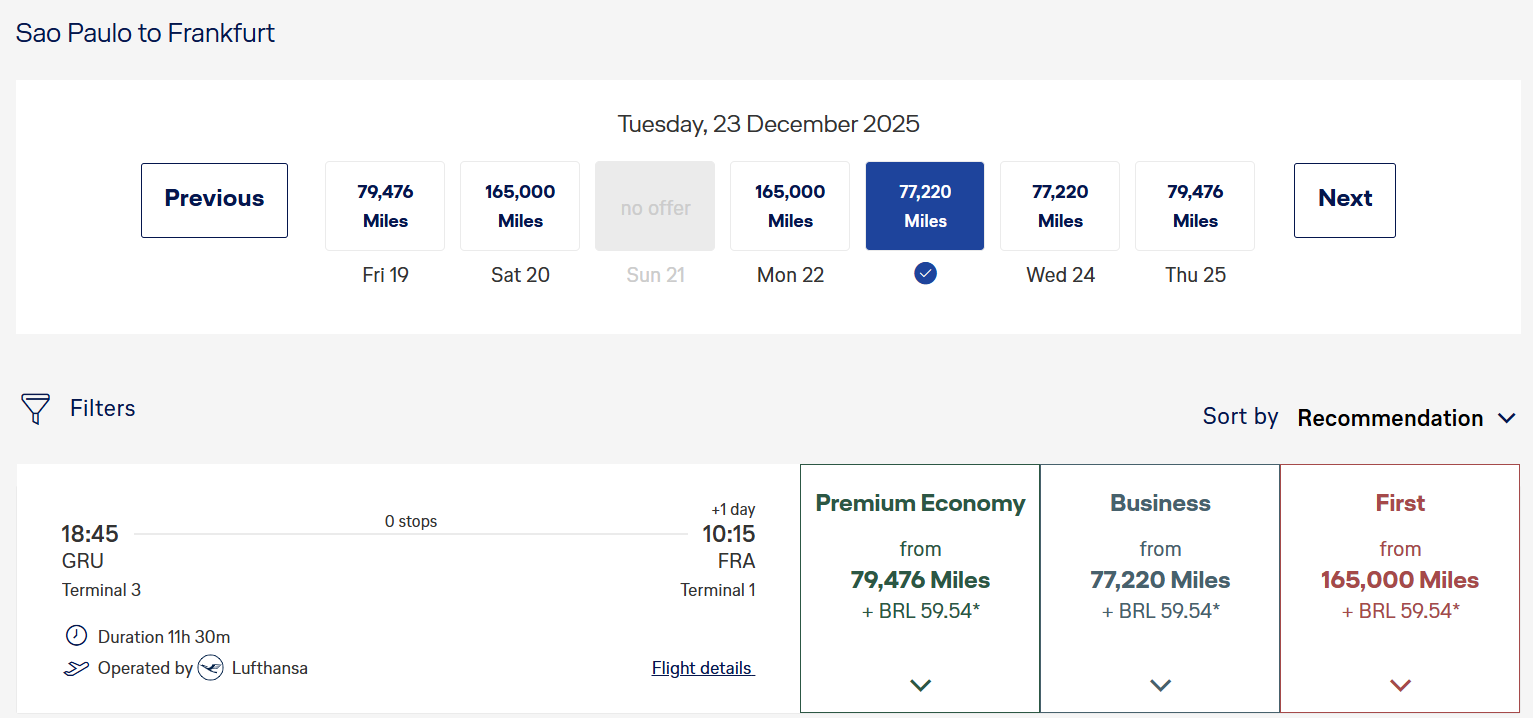The image size is (1533, 718).
Task: Open the Sort by Recommendation dropdown
Action: coord(1406,418)
